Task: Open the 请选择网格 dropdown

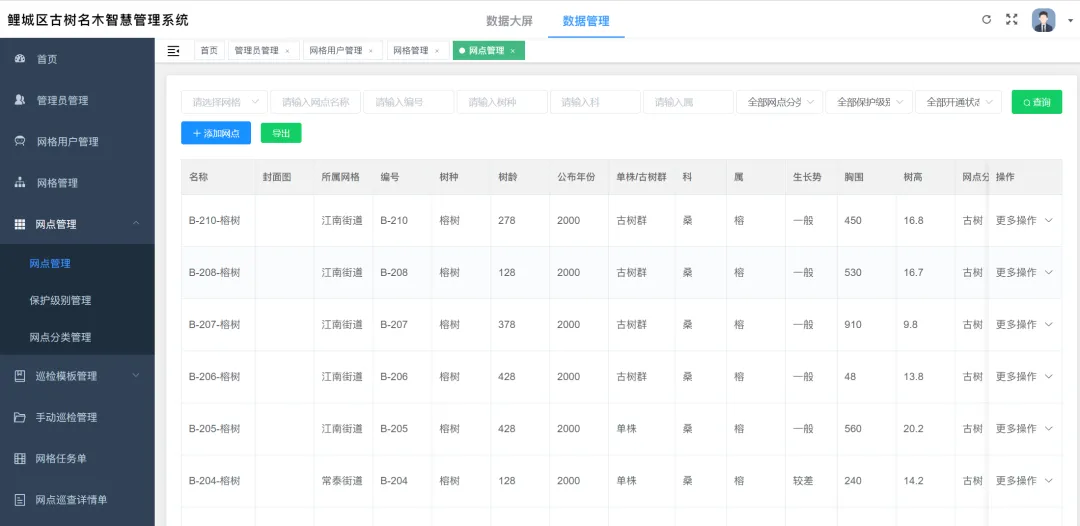Action: [x=225, y=102]
